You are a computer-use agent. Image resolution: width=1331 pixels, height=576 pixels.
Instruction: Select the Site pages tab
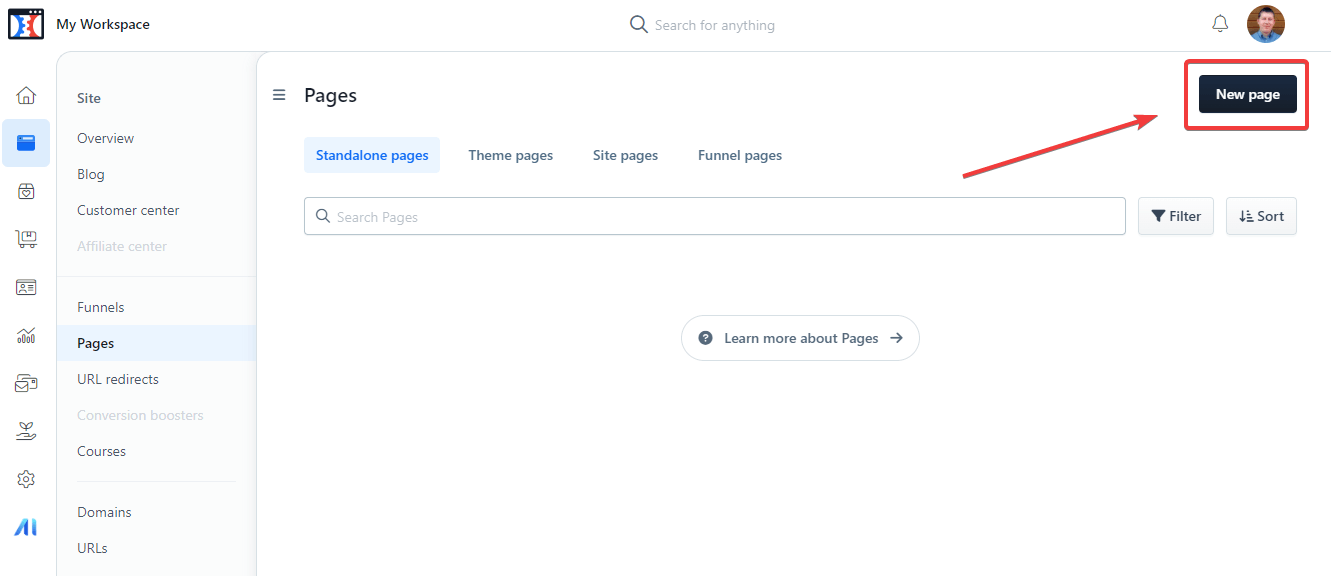(x=625, y=155)
